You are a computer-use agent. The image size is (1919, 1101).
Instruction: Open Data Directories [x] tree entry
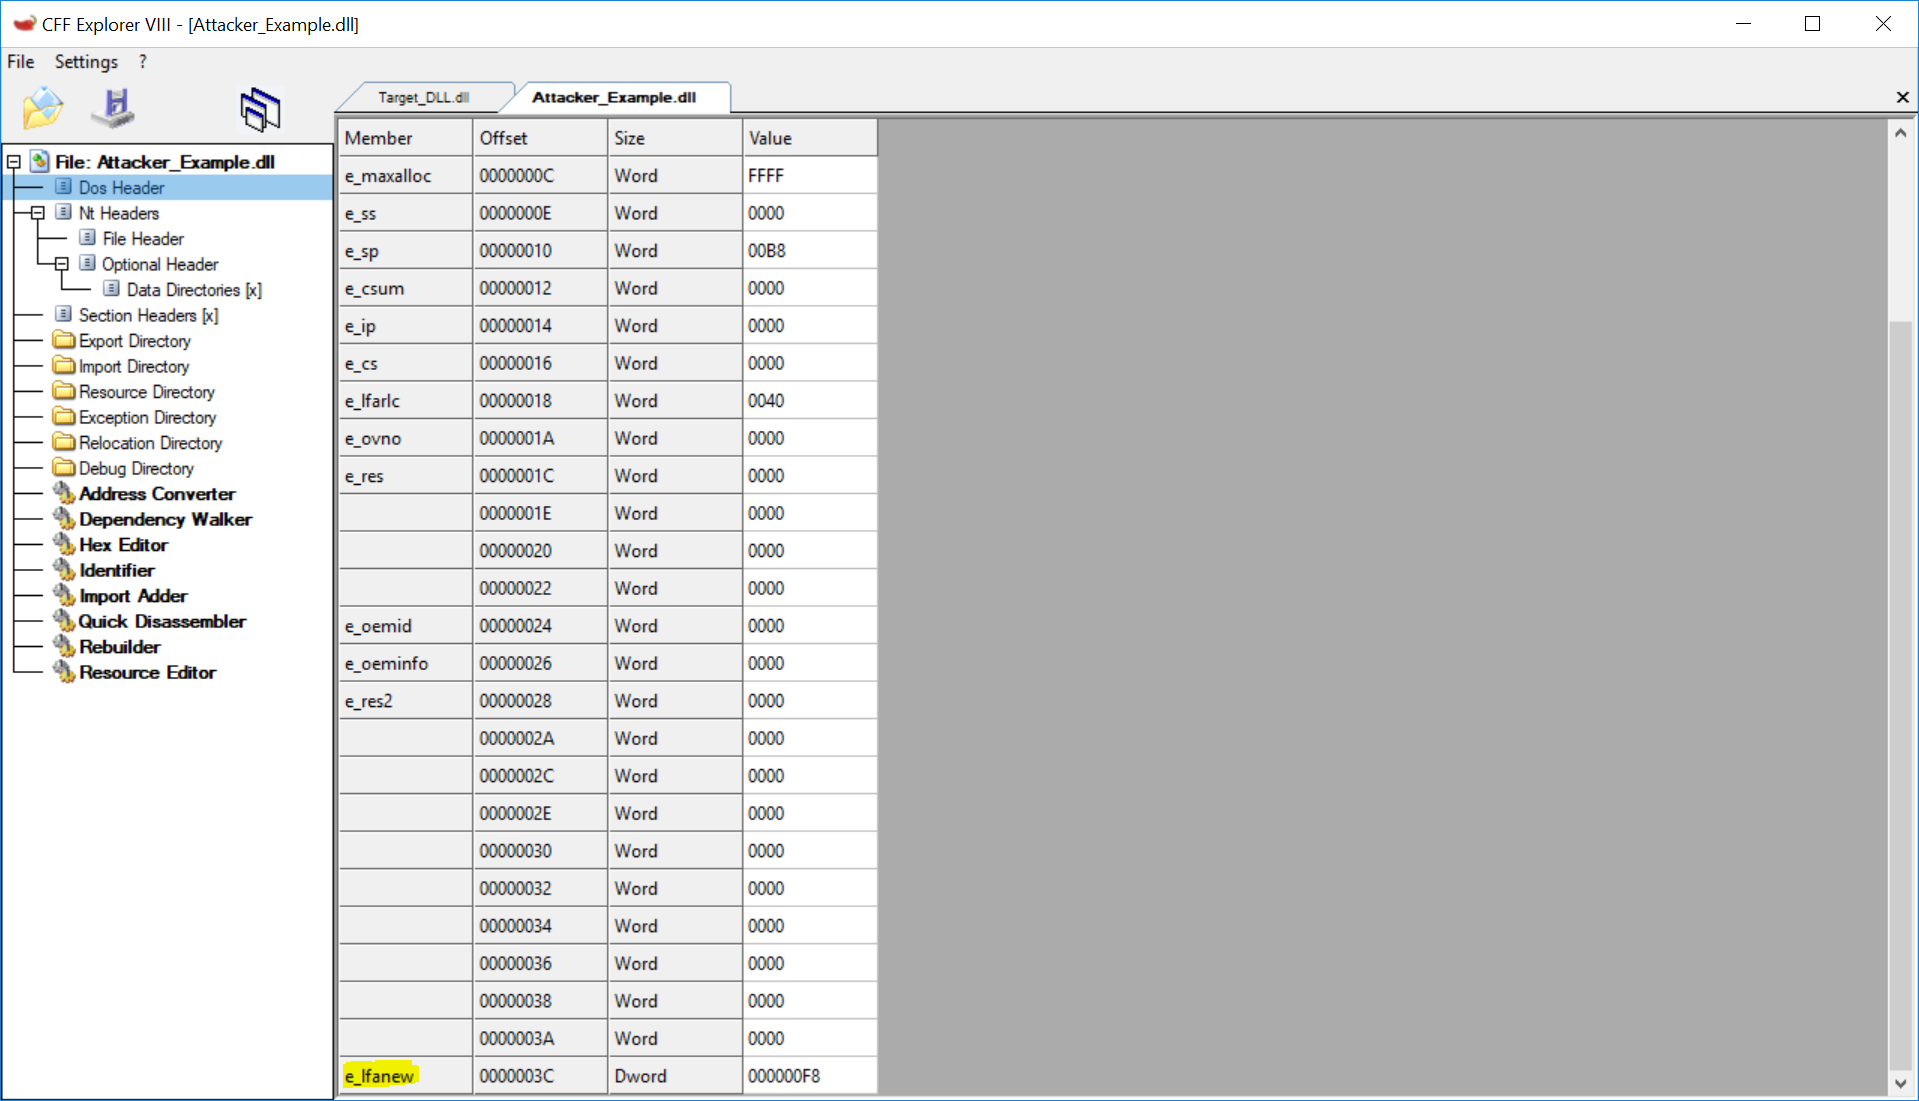click(x=194, y=289)
